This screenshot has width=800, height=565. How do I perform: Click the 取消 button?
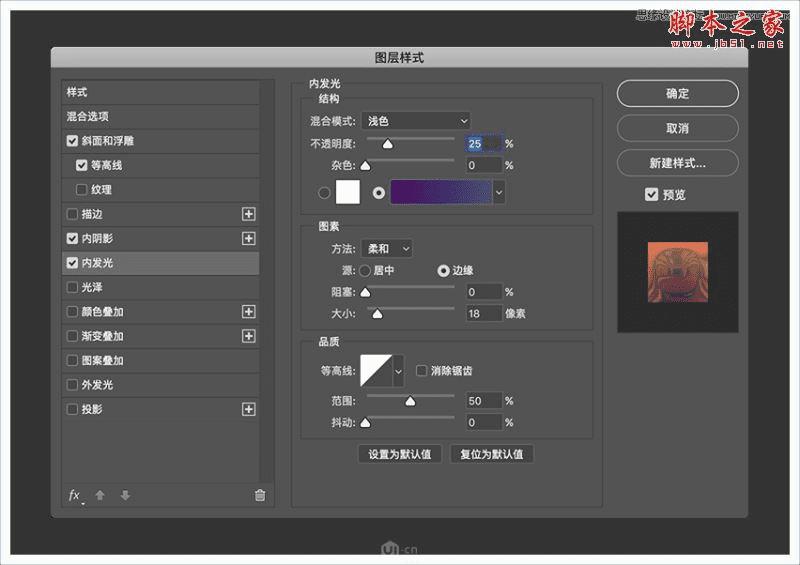(x=678, y=128)
